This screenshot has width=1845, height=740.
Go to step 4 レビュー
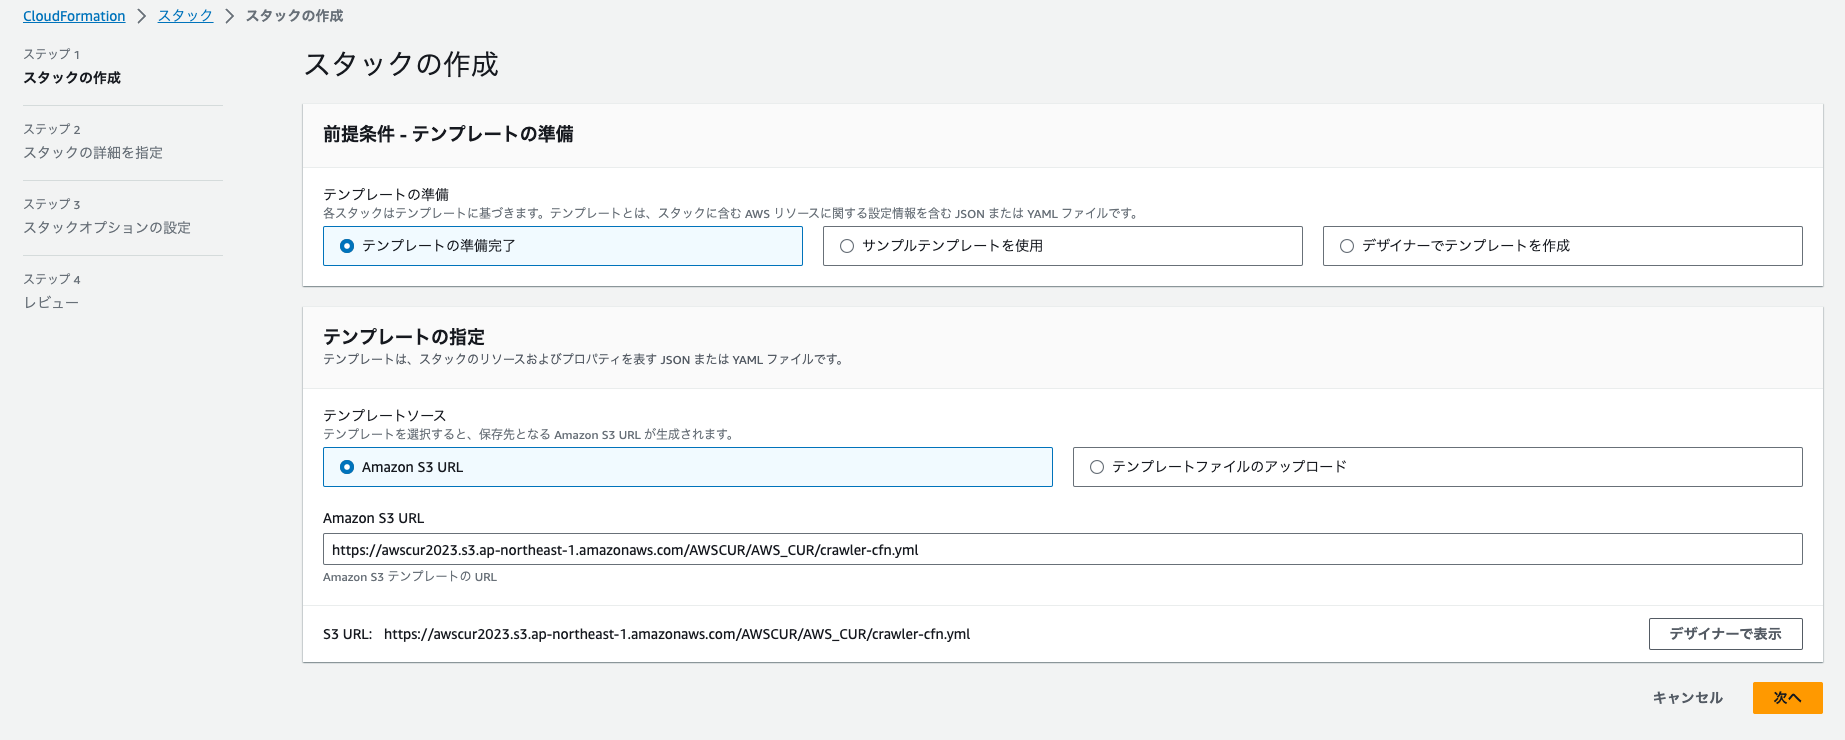[x=51, y=303]
